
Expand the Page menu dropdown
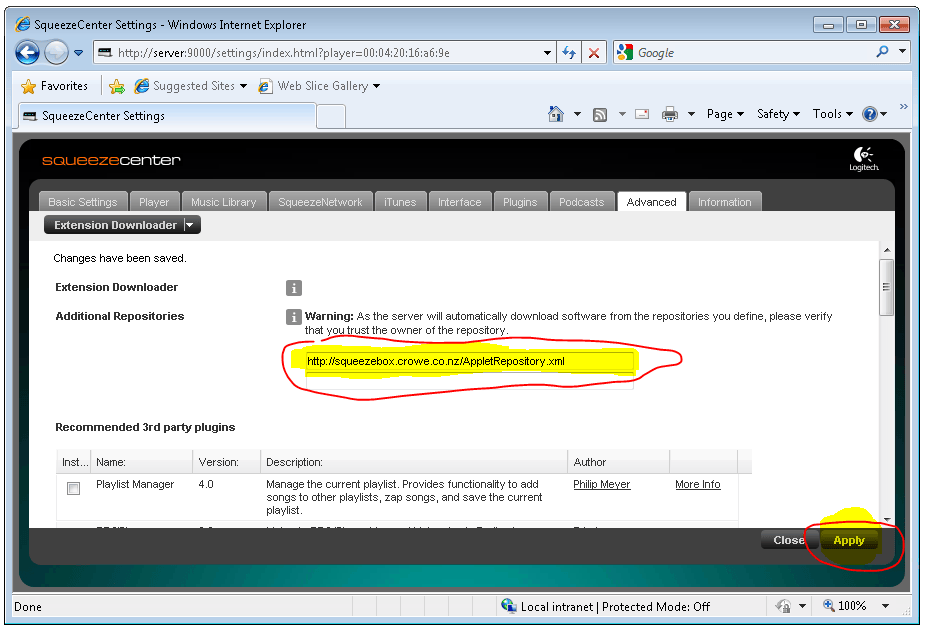[x=725, y=114]
